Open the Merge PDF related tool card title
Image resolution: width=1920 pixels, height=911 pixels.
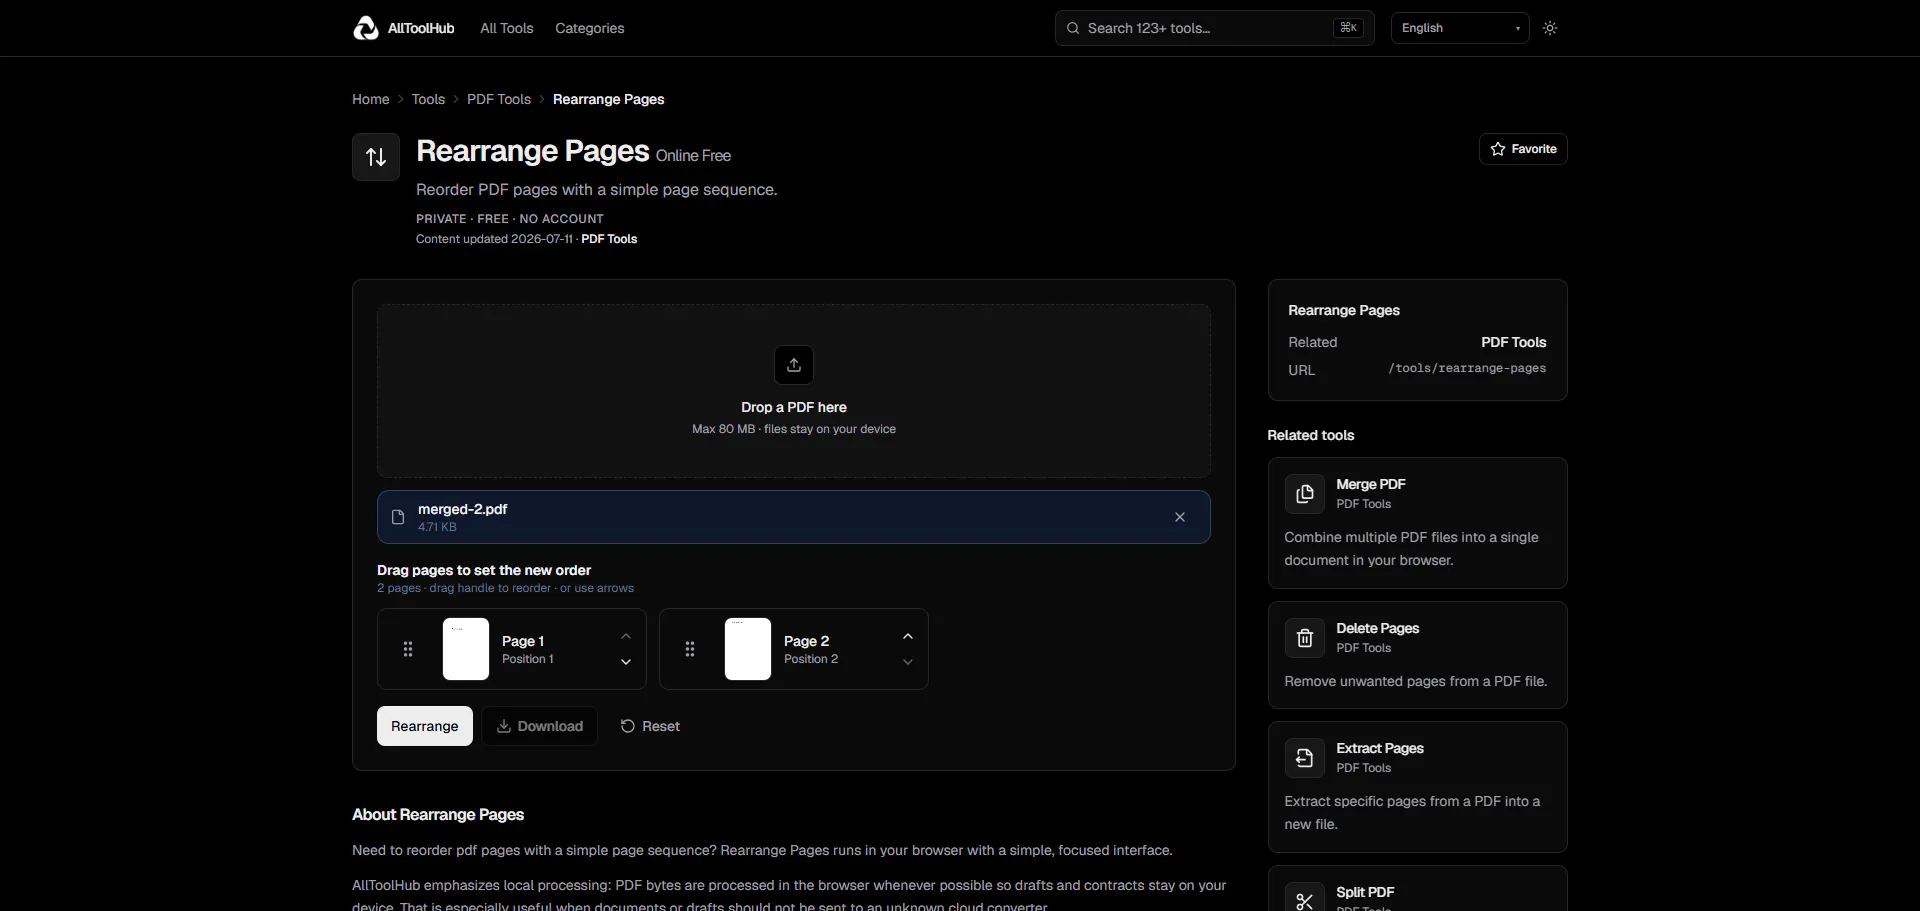click(1371, 484)
